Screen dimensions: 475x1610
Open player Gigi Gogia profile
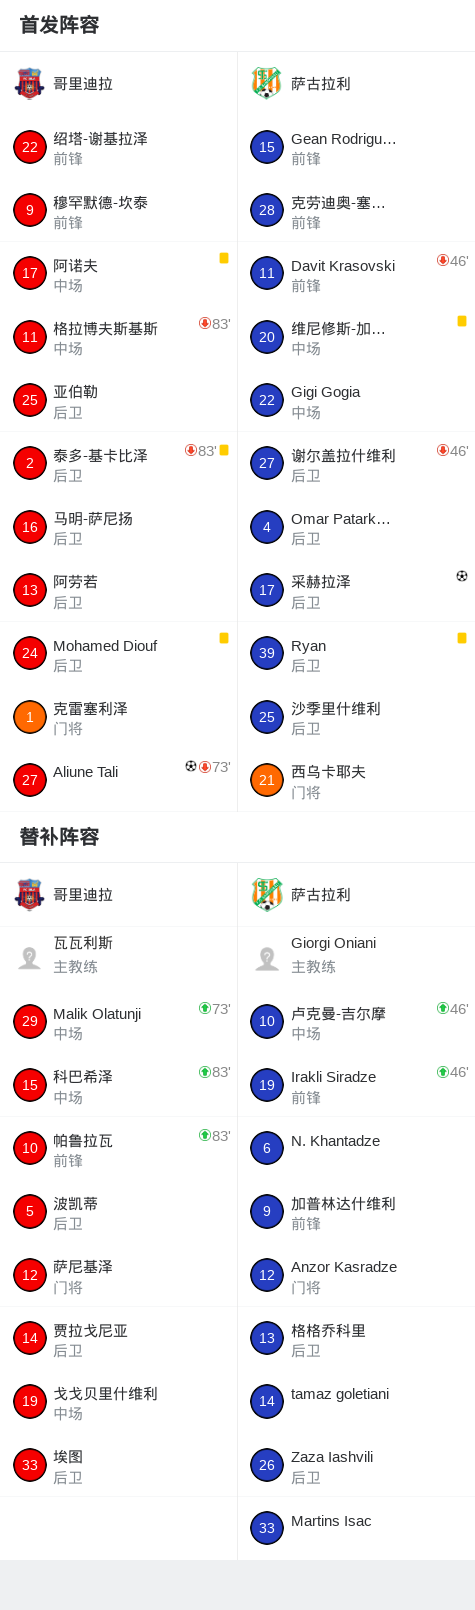(356, 400)
